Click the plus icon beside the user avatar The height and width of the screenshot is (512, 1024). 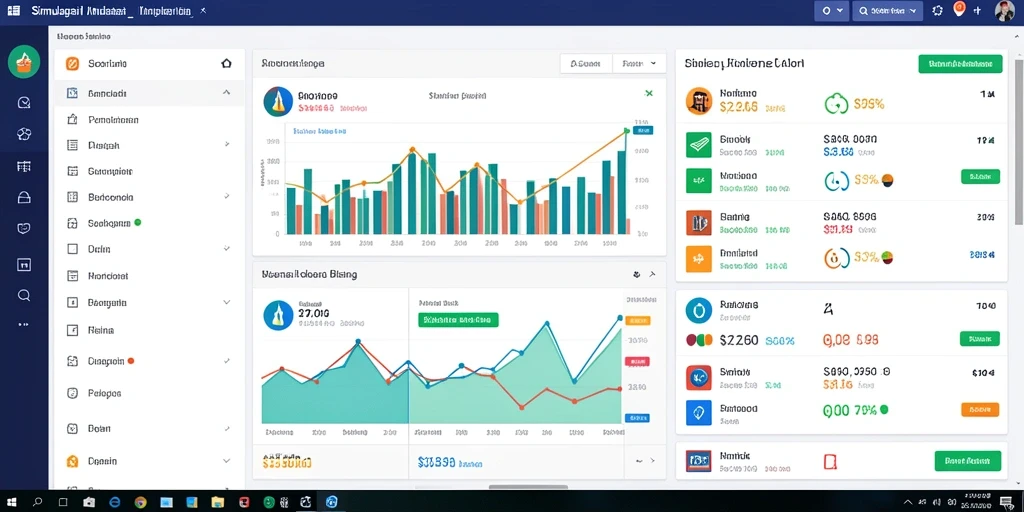click(977, 10)
